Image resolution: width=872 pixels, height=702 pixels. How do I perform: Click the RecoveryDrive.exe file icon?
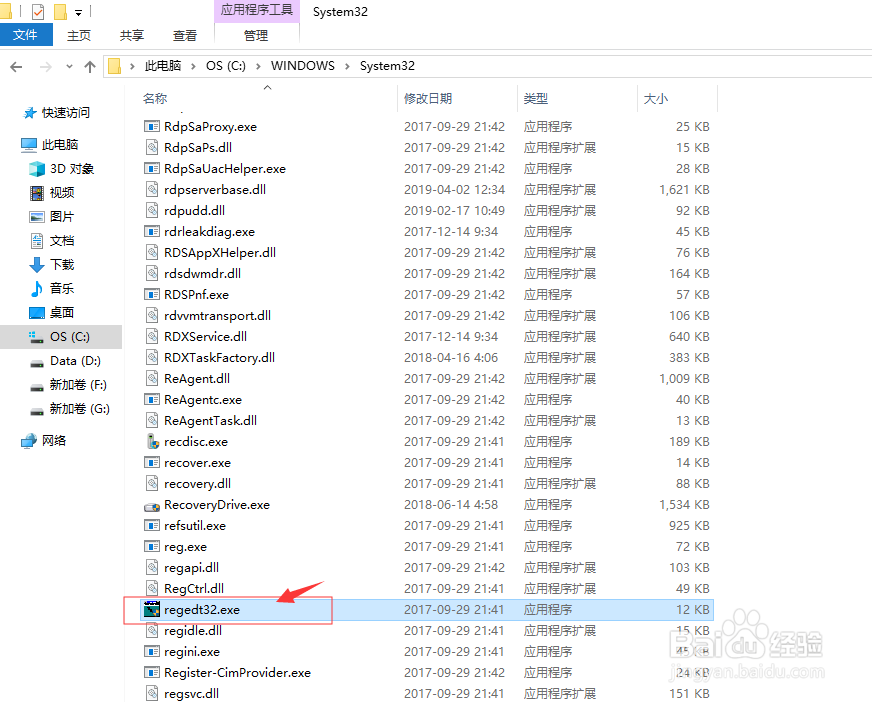point(152,505)
